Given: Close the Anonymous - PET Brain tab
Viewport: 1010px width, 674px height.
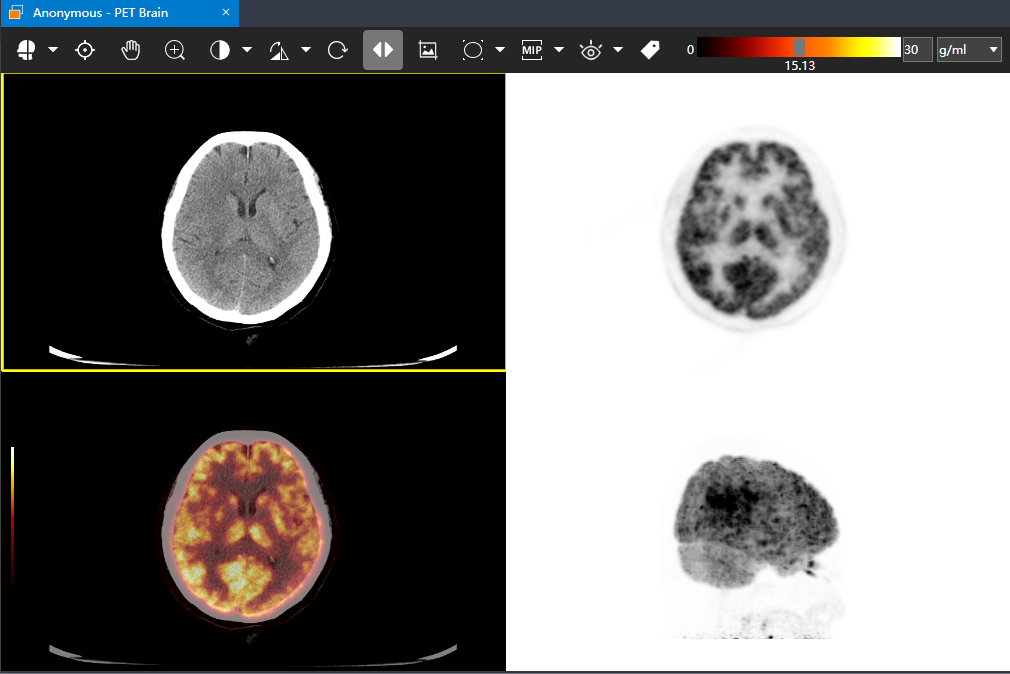Looking at the screenshot, I should click(x=225, y=12).
